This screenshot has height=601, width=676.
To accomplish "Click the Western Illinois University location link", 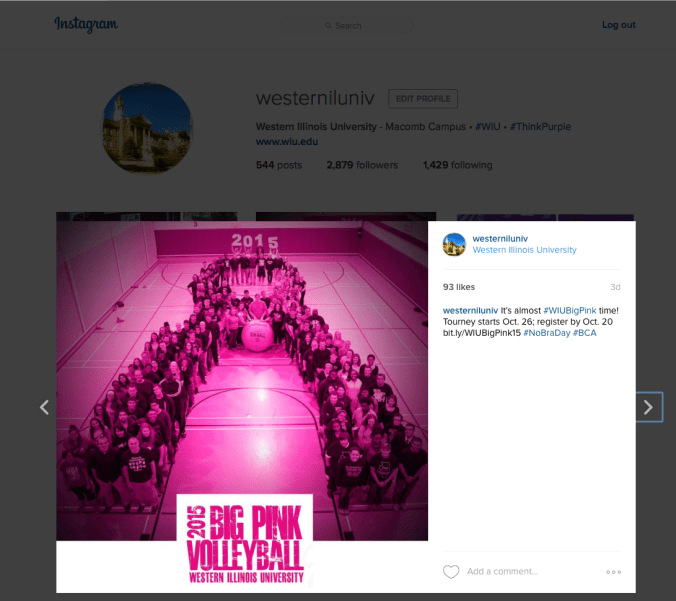I will pos(524,250).
